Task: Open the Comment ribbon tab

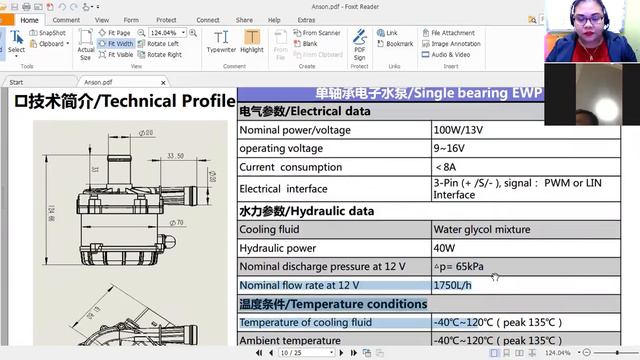Action: [x=66, y=20]
